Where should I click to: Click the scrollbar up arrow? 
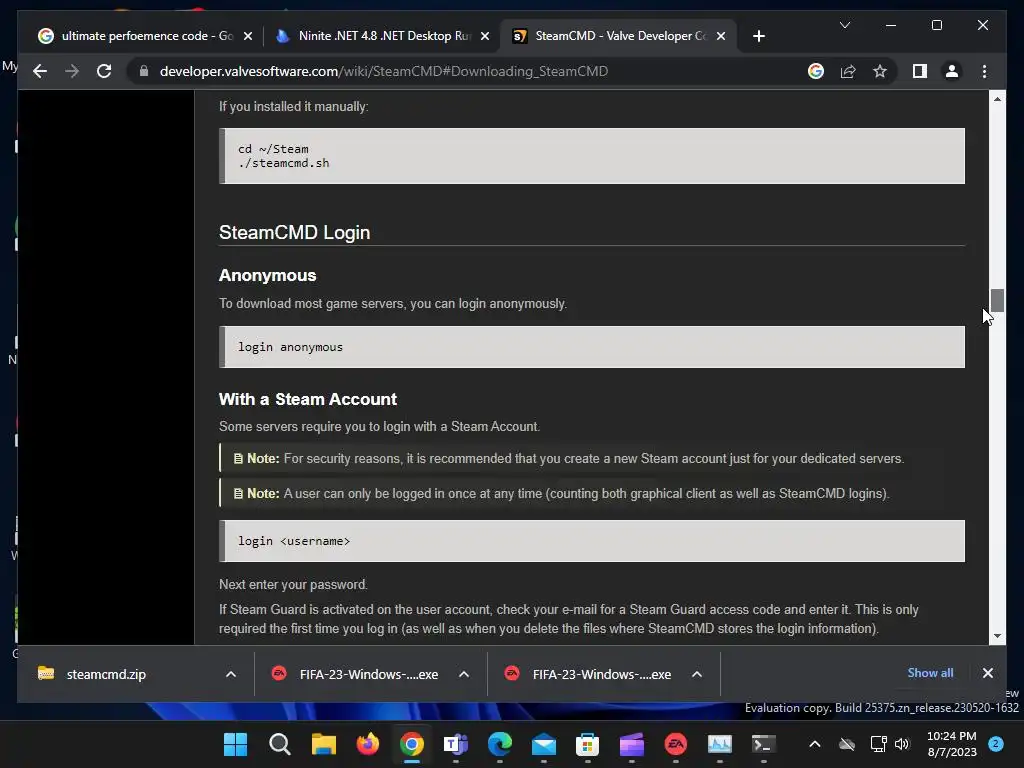coord(997,99)
